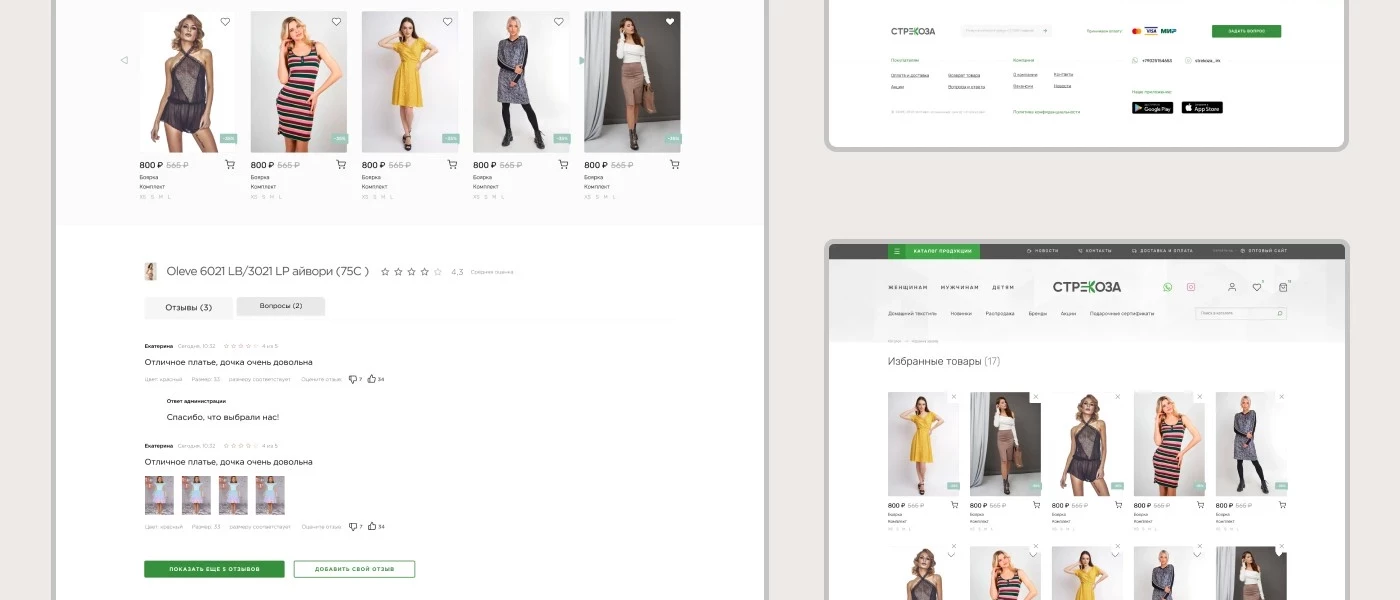Screen dimensions: 1400x600
Task: Rate the Oleve product using its stars
Action: point(411,271)
